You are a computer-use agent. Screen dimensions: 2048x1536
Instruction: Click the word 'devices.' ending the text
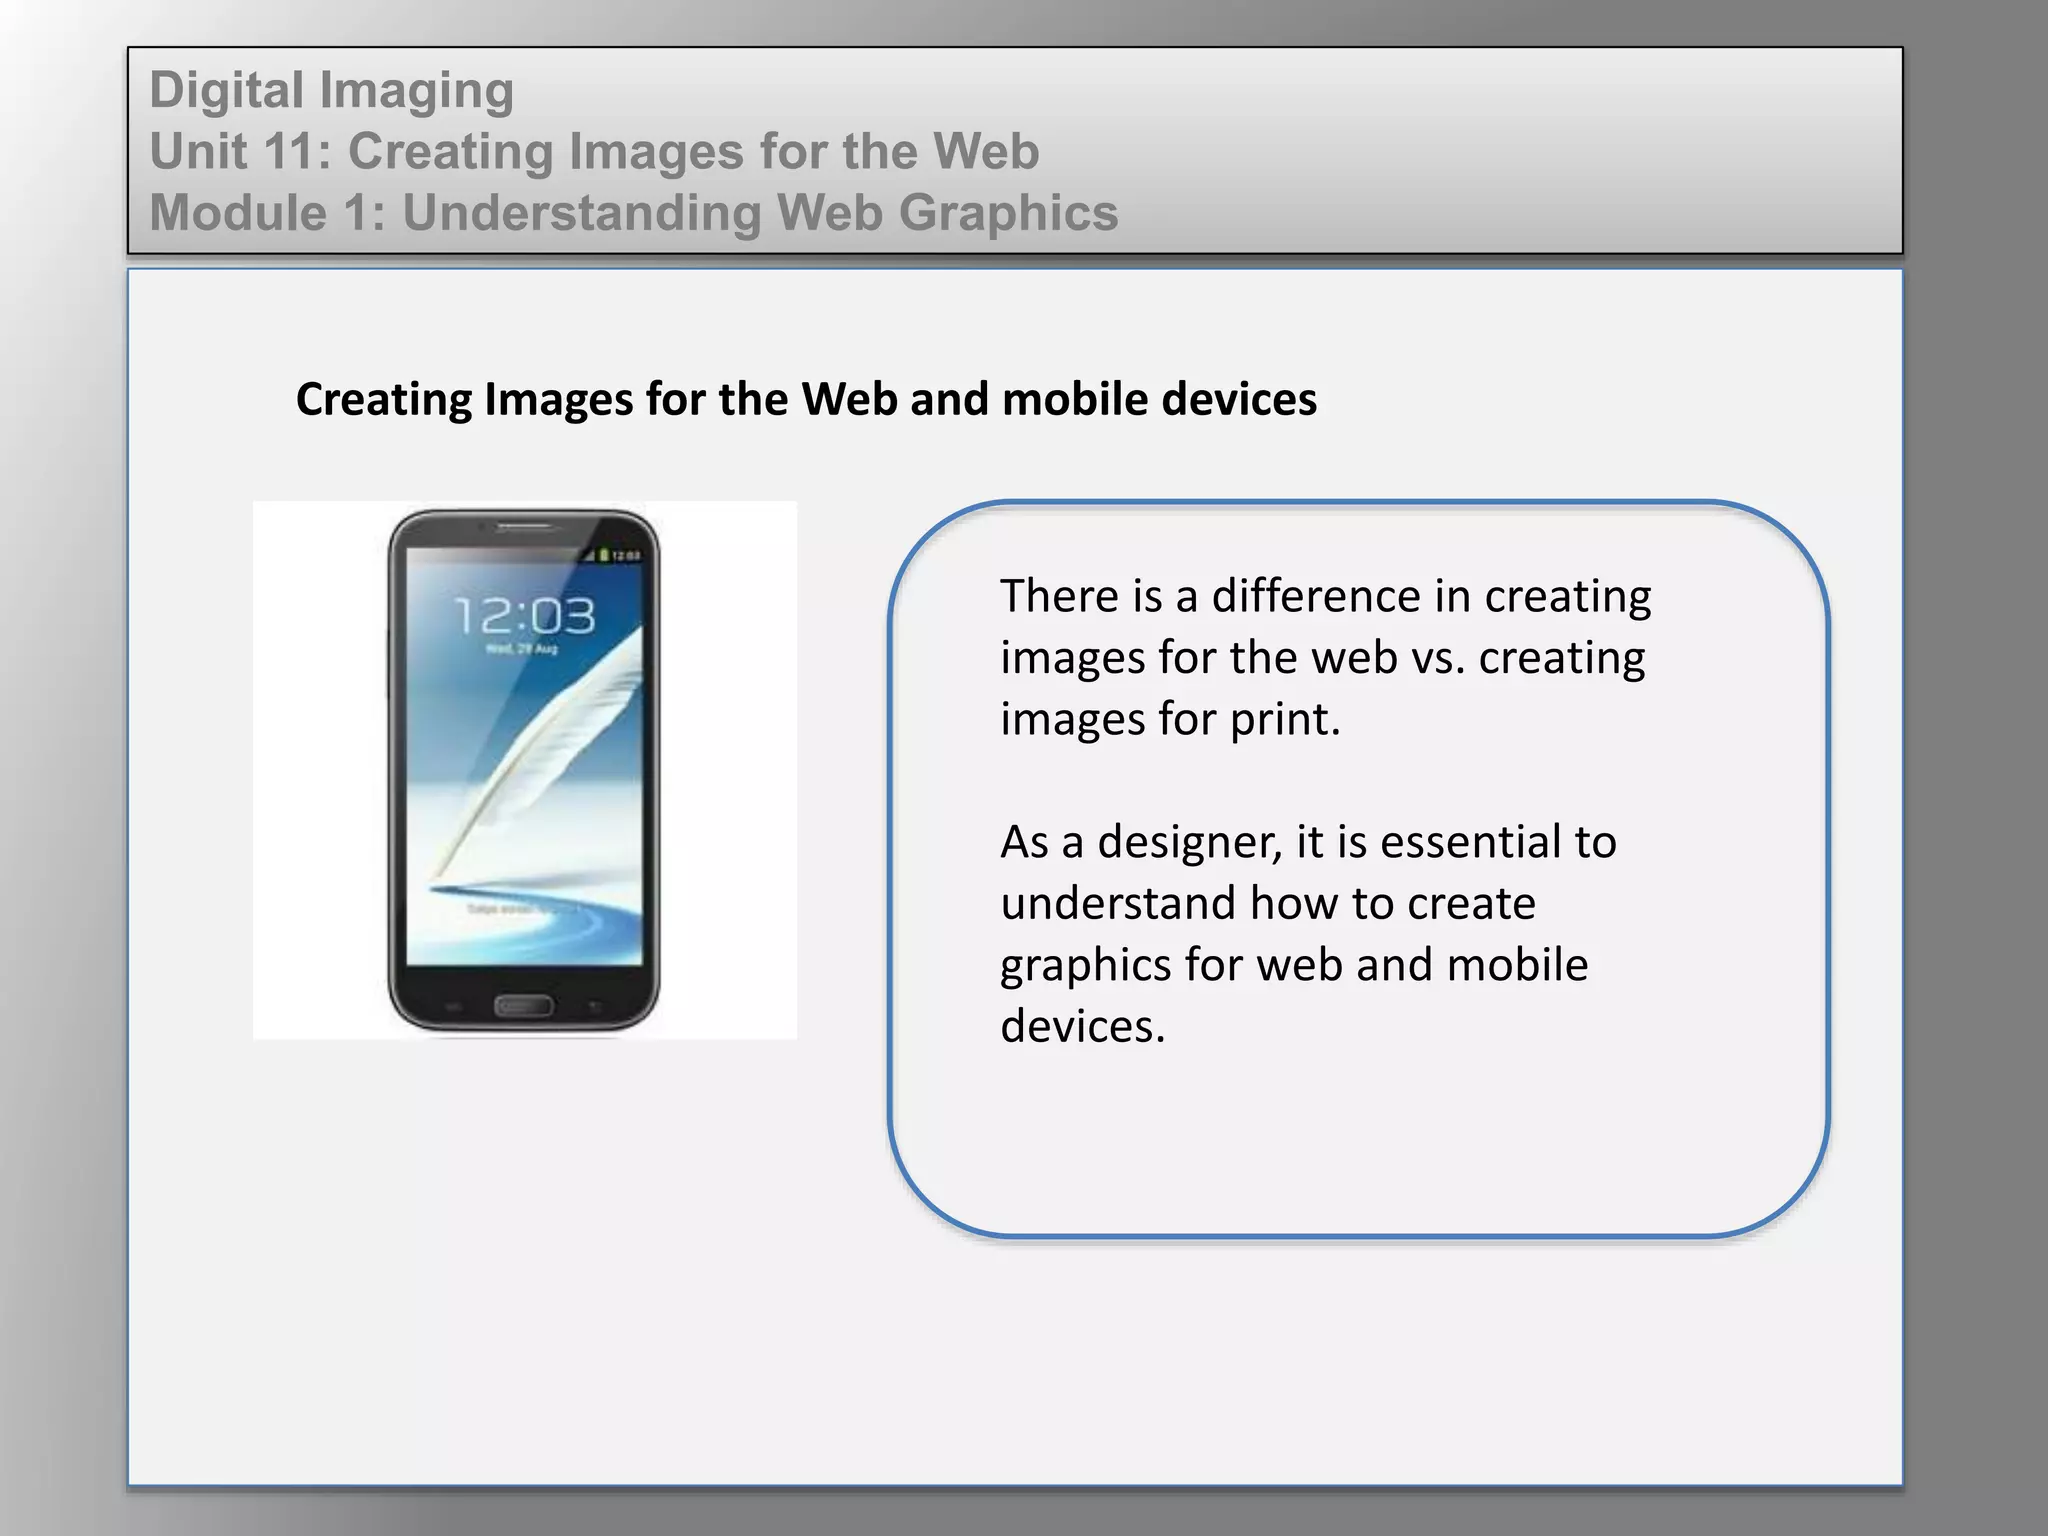tap(1083, 1026)
